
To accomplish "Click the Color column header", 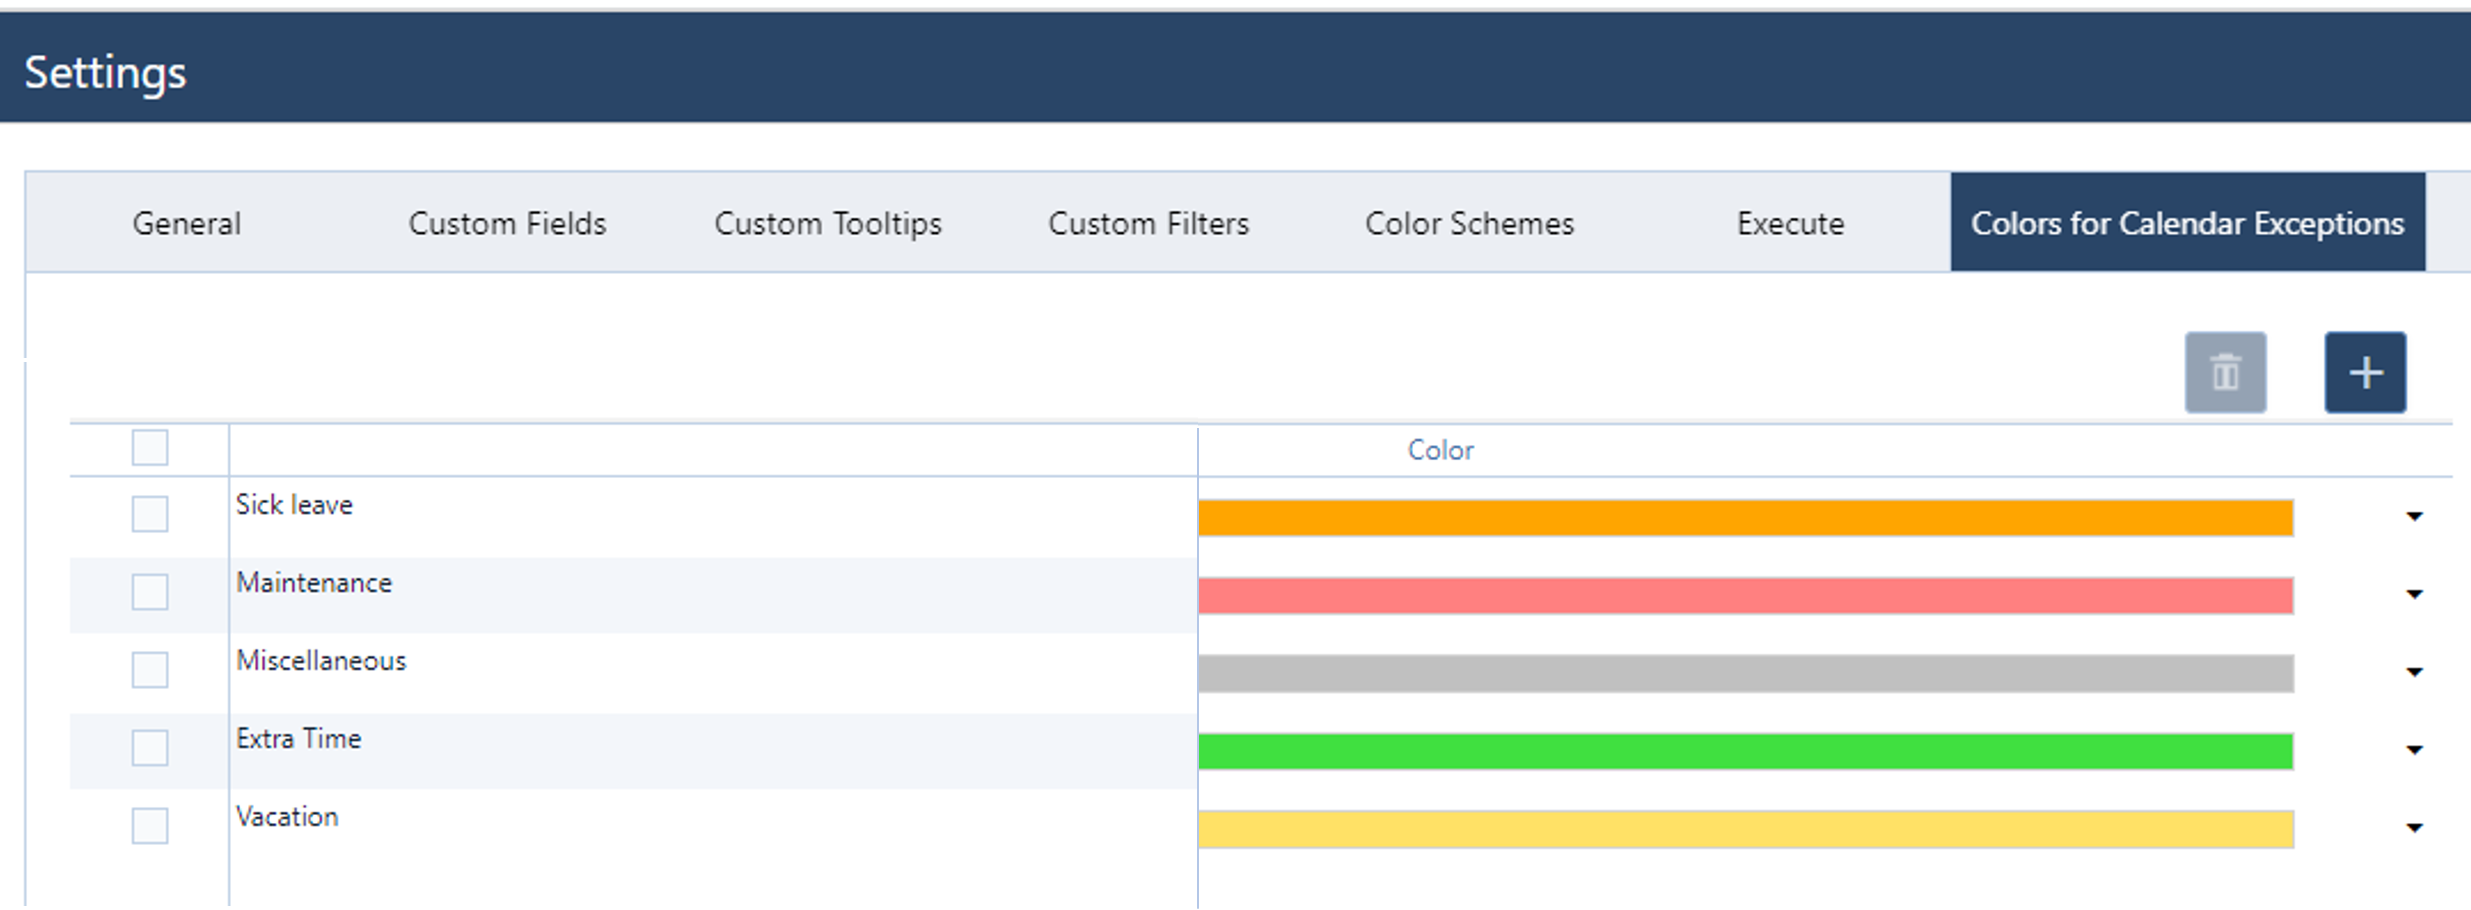I will pos(1440,450).
